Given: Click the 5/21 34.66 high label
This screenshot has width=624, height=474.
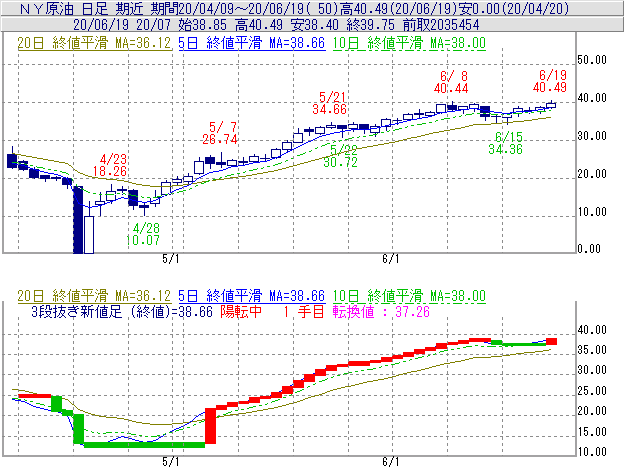Looking at the screenshot, I should tap(330, 103).
